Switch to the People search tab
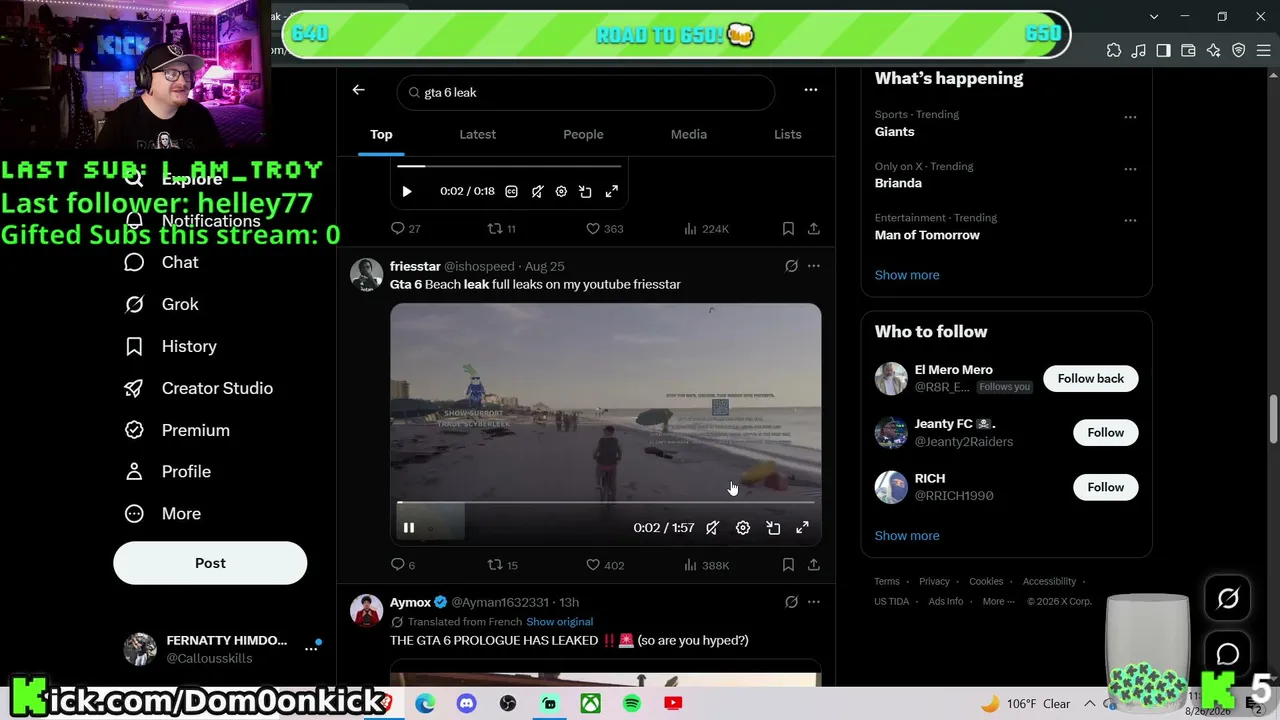The width and height of the screenshot is (1280, 720). click(x=583, y=135)
